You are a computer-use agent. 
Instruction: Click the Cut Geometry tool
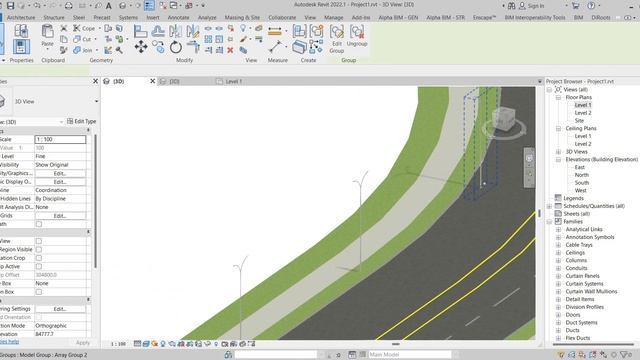point(82,39)
